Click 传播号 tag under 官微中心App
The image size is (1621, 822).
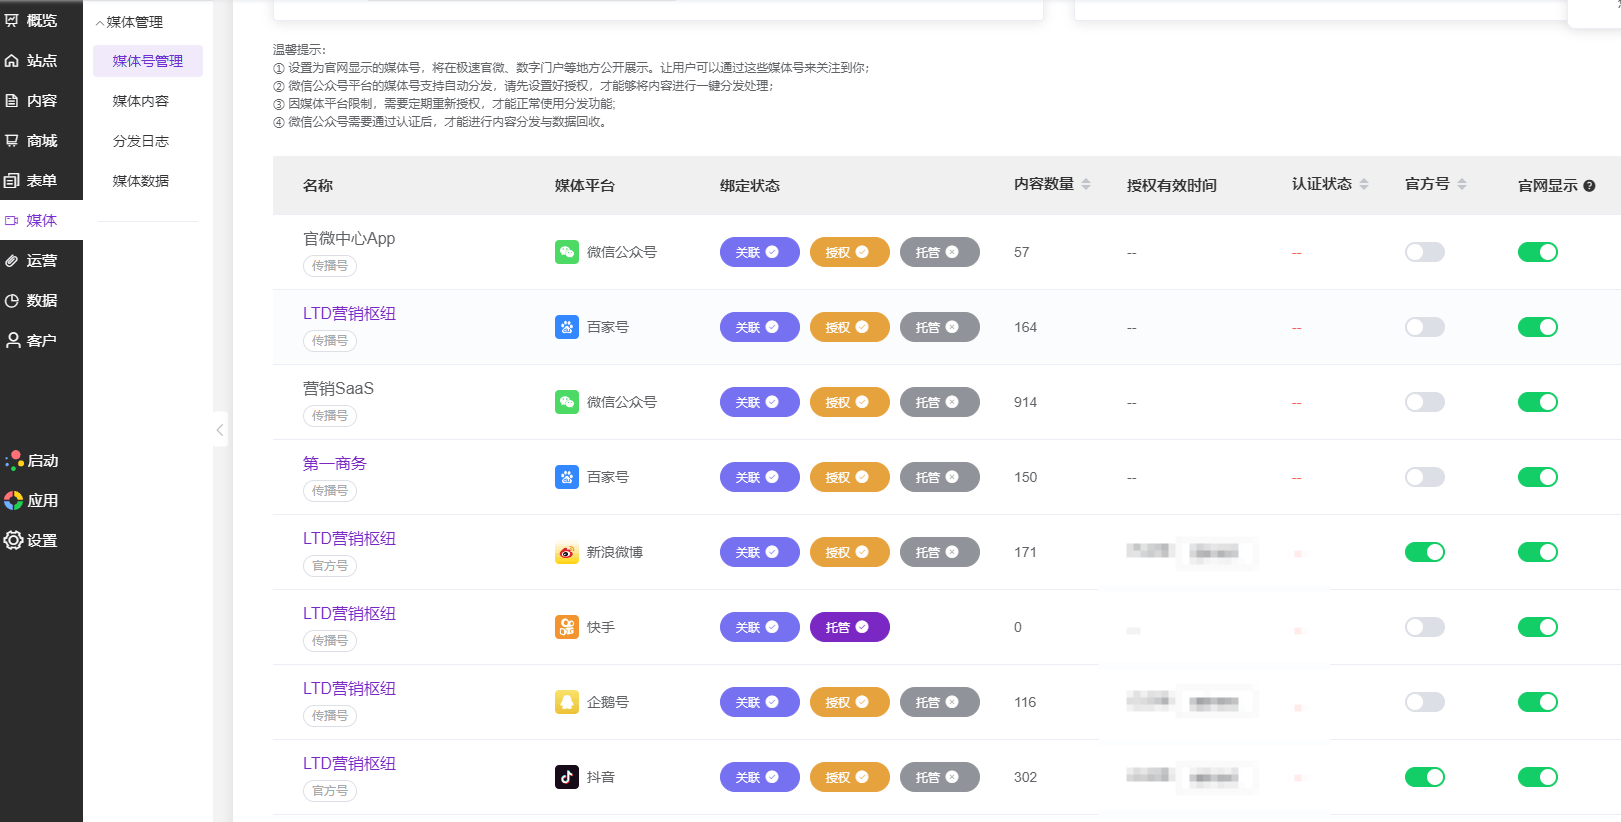point(330,266)
